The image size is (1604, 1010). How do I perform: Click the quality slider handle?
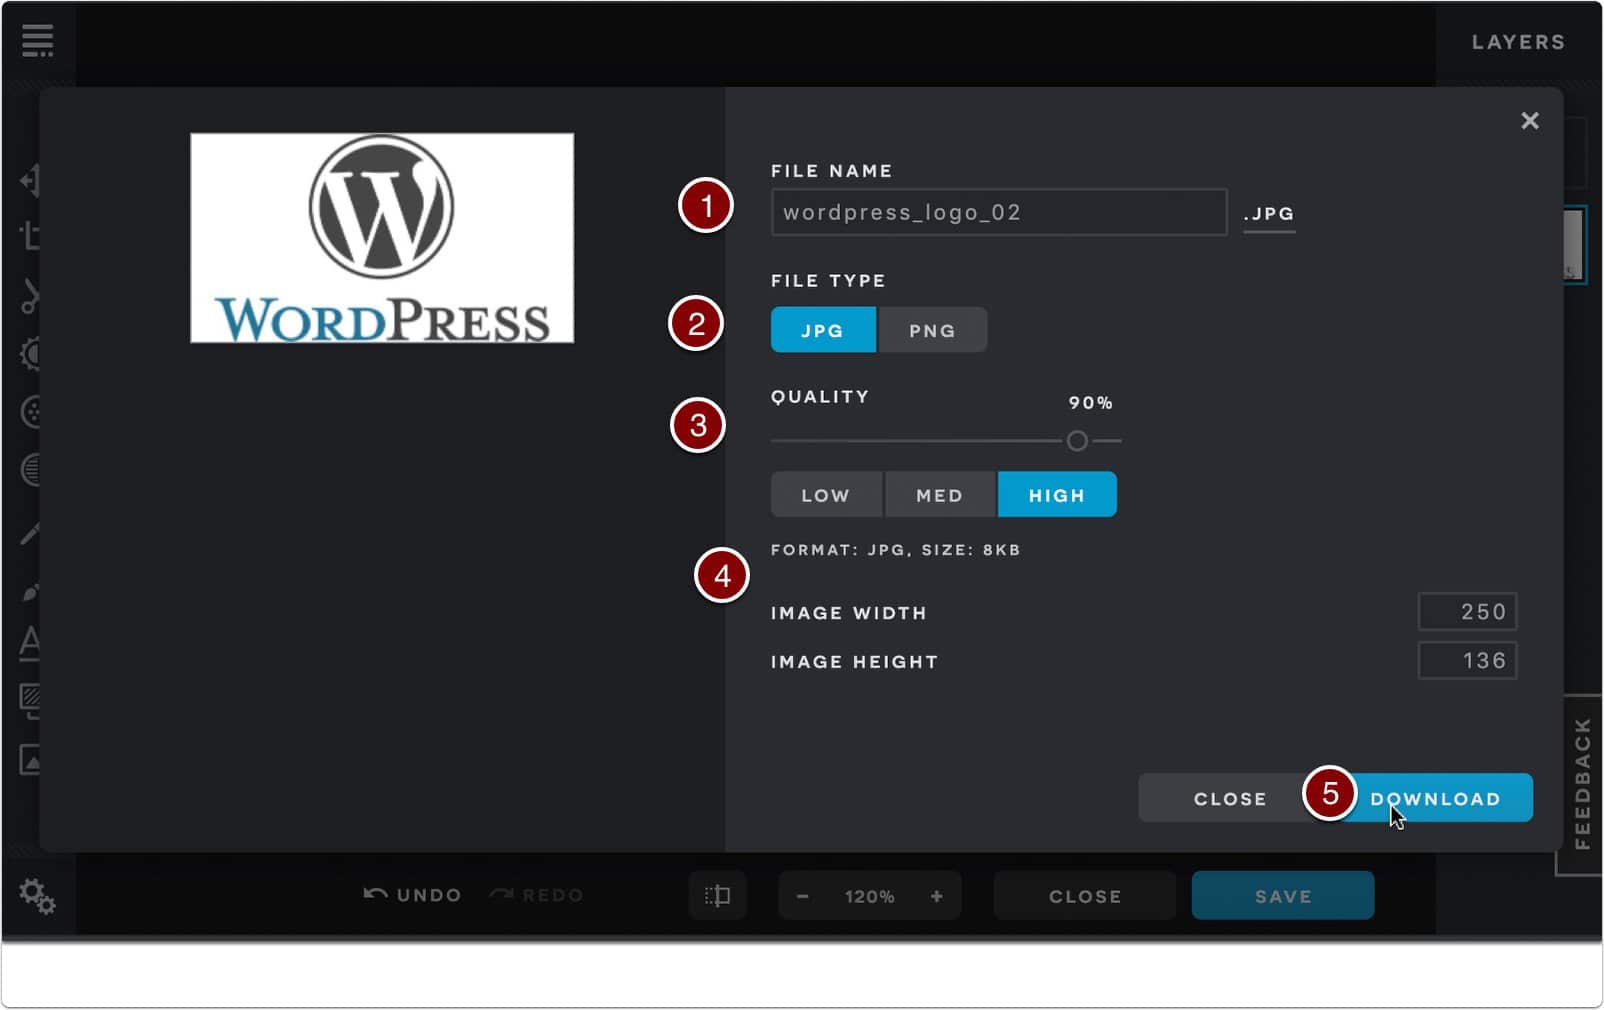coord(1077,441)
